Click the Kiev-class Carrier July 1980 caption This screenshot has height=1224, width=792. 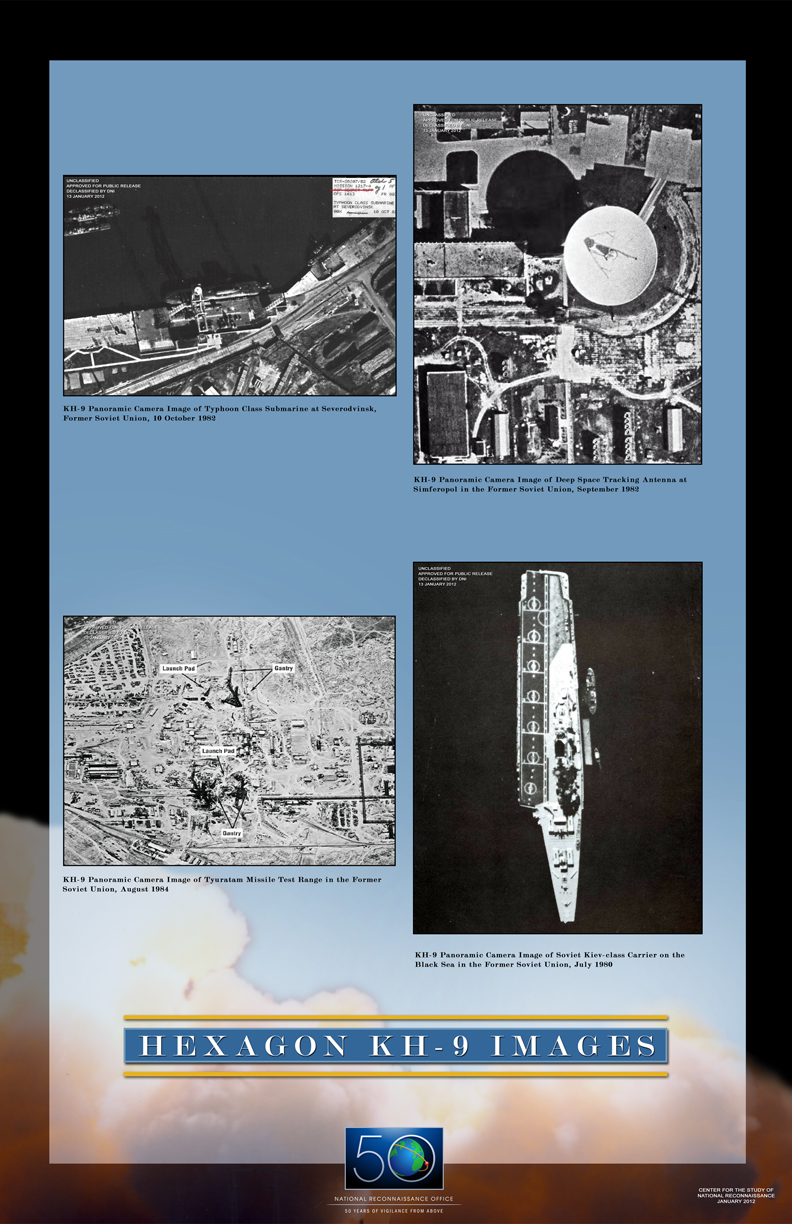coord(550,959)
